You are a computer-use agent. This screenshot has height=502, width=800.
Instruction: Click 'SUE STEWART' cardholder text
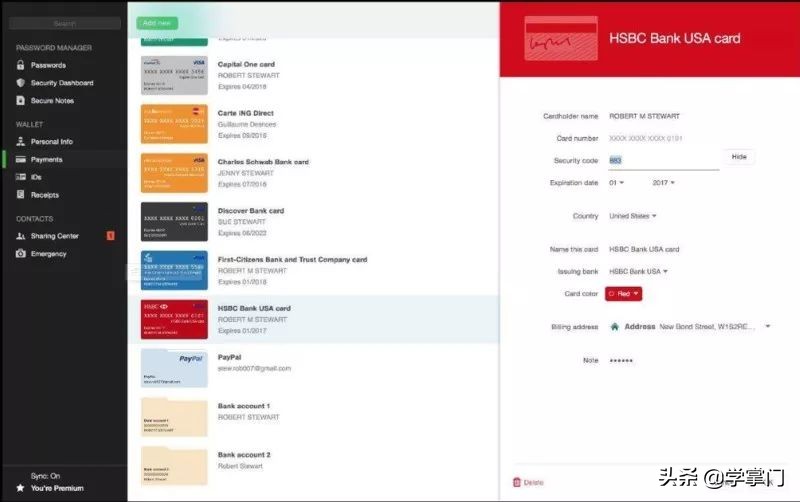[x=241, y=221]
